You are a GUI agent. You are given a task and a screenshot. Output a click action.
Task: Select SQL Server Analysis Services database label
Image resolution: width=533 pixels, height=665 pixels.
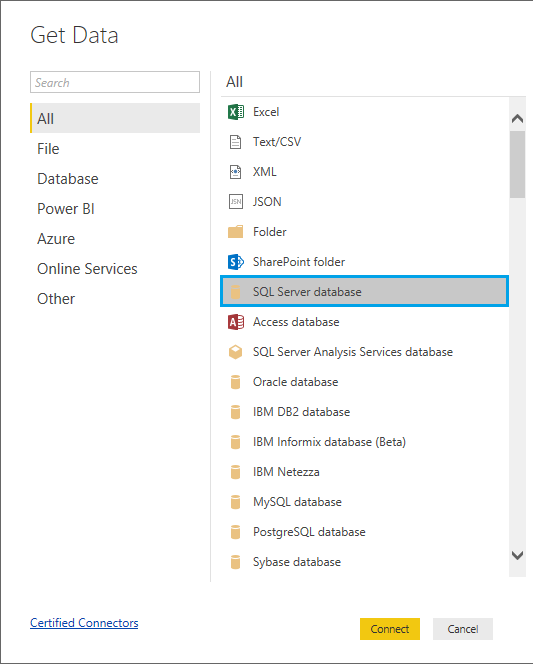(353, 352)
